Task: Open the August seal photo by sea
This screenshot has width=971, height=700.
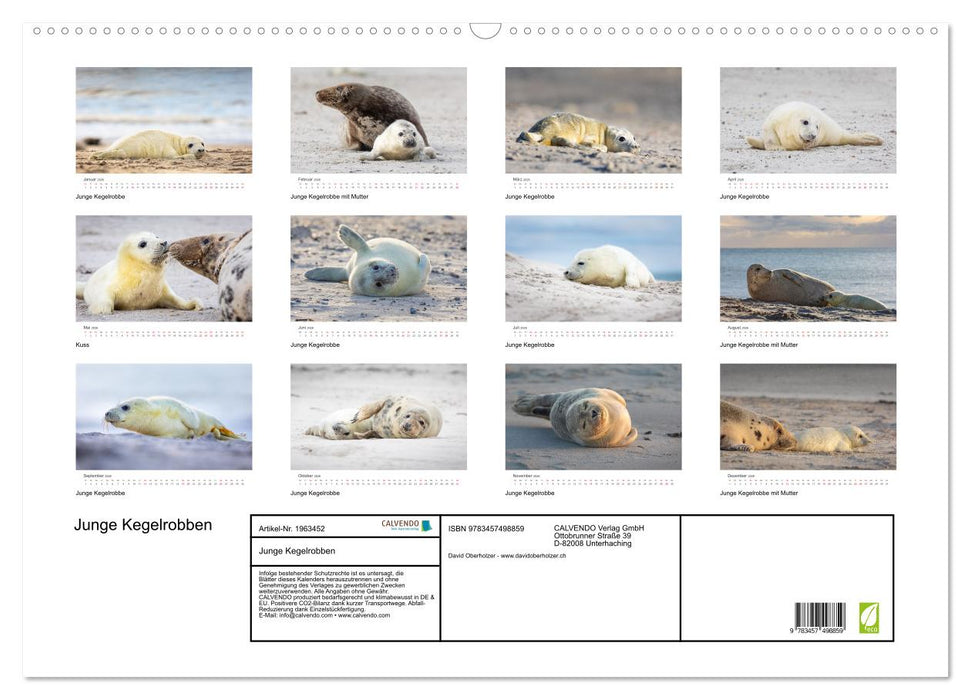Action: (x=807, y=268)
